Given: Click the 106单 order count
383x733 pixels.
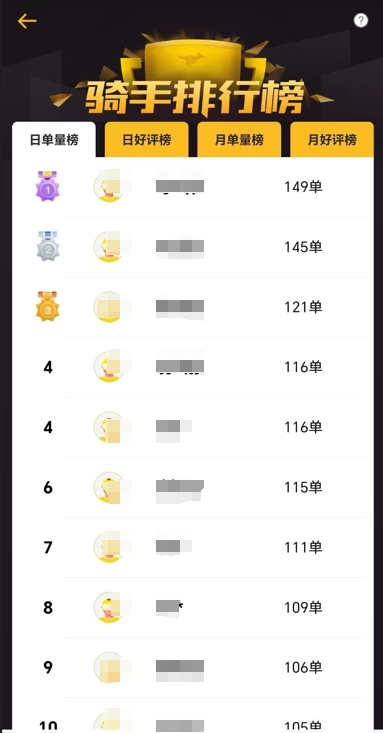Looking at the screenshot, I should coord(304,668).
